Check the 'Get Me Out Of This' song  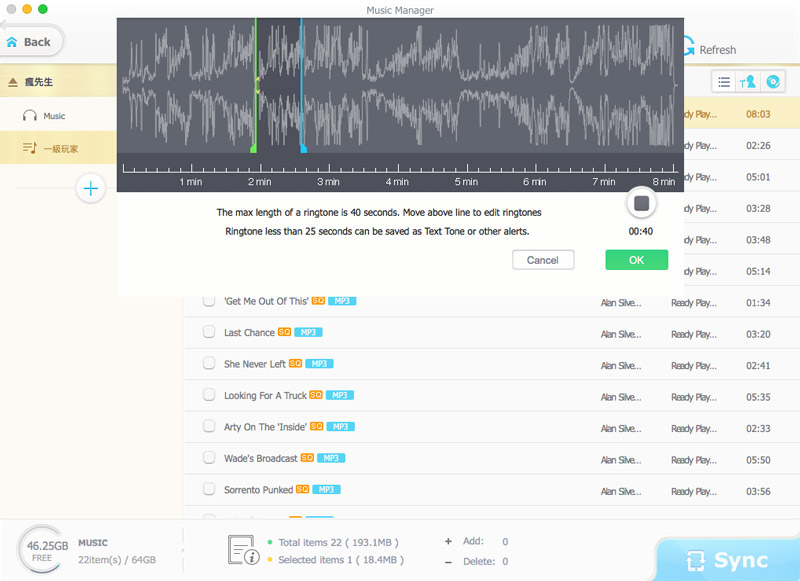pos(209,301)
